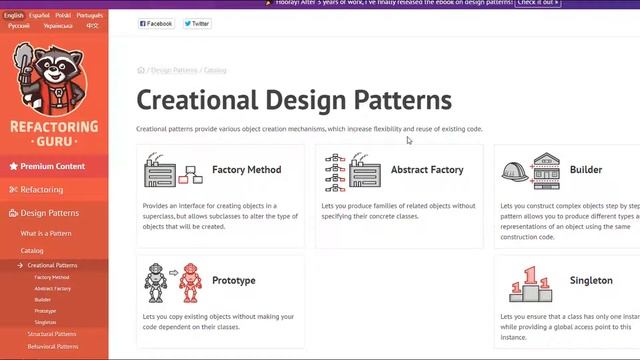
Task: Select Creational Patterns in the sidebar
Action: pos(52,265)
